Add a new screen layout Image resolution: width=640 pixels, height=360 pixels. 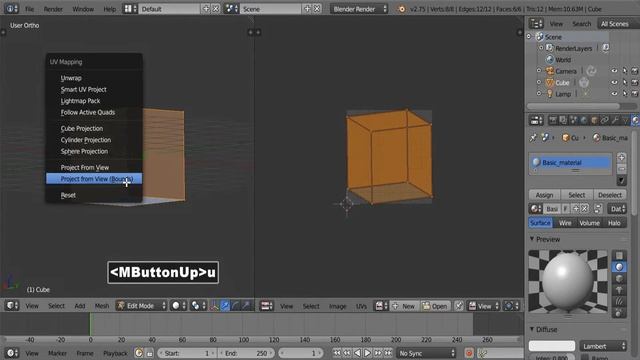[206, 9]
